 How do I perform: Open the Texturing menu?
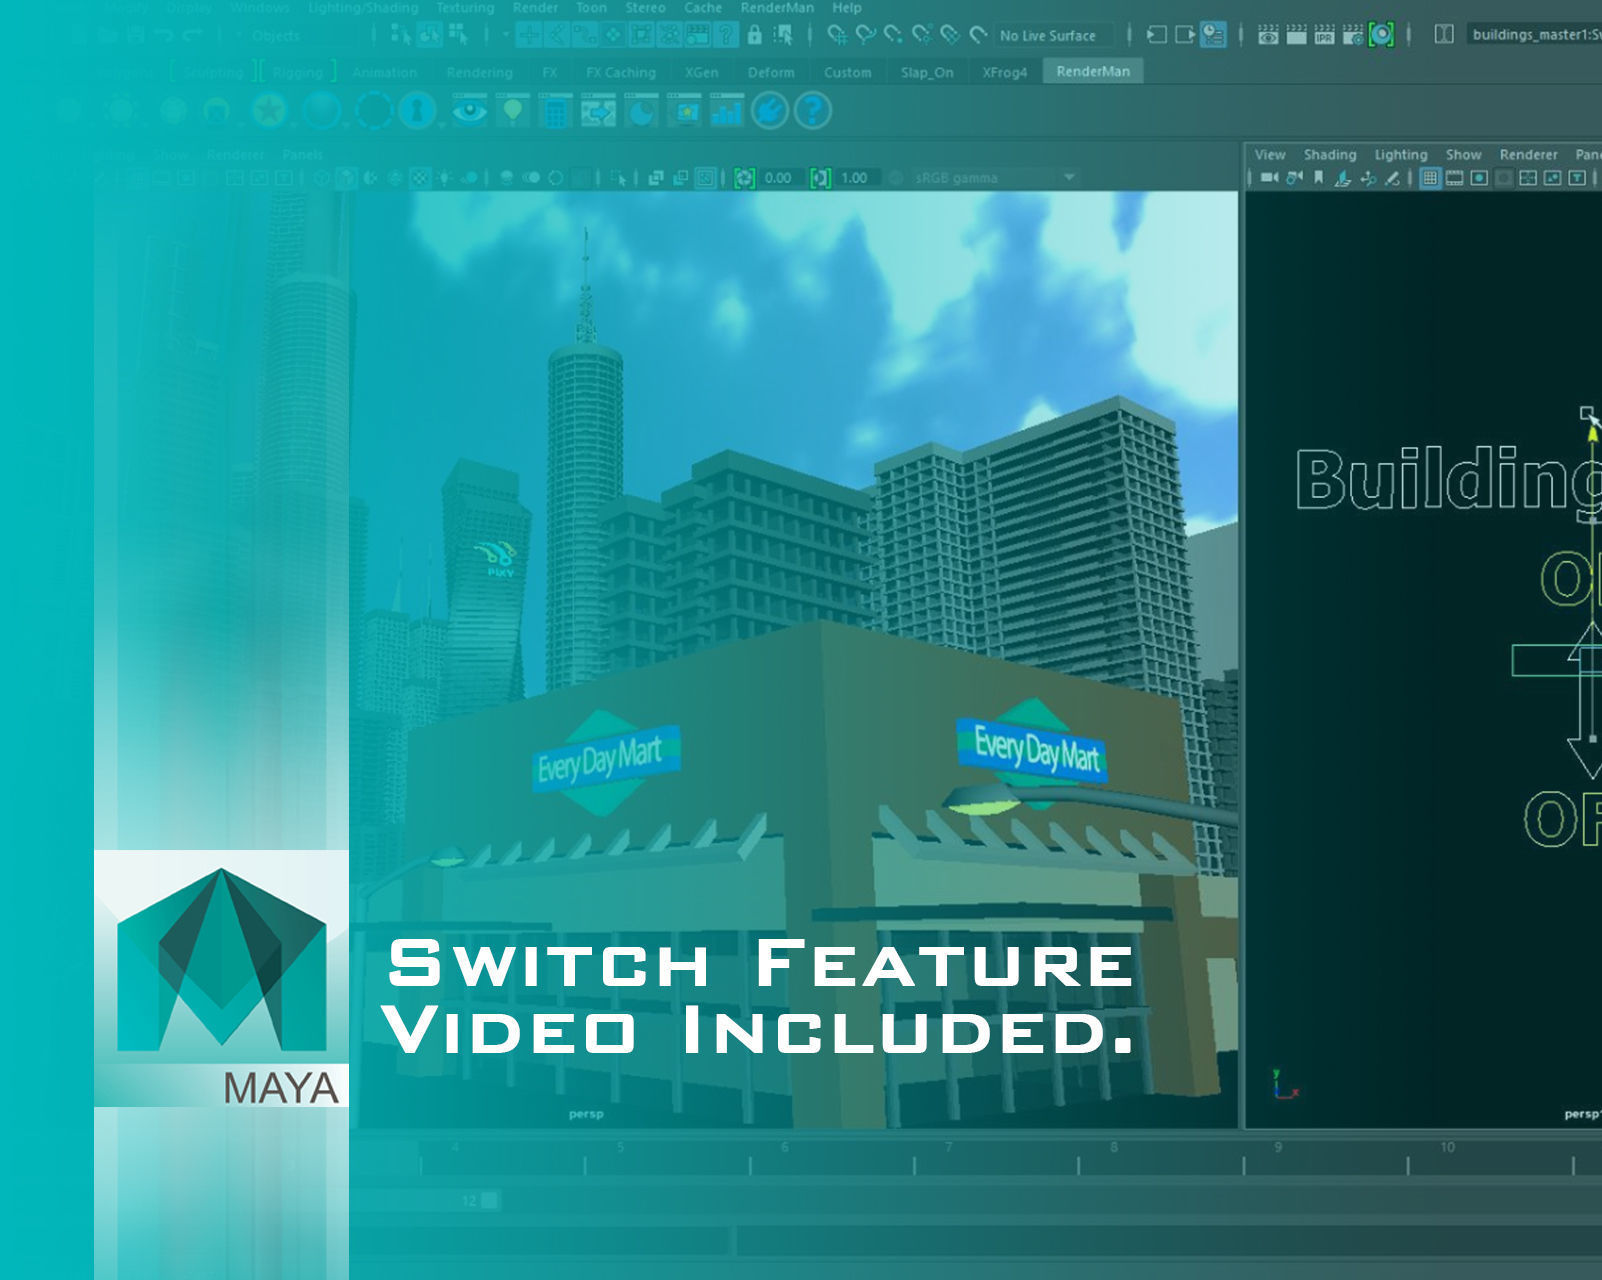(465, 8)
